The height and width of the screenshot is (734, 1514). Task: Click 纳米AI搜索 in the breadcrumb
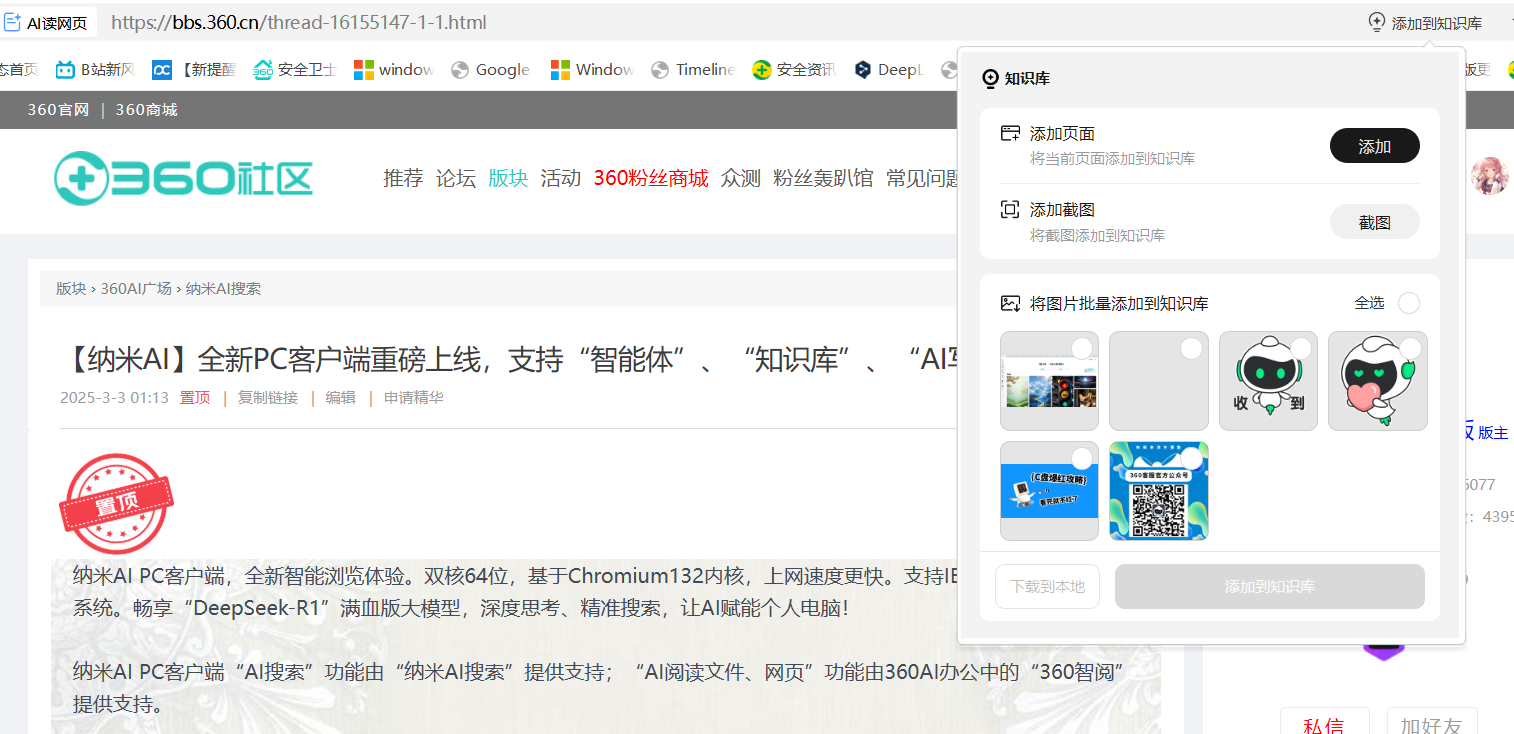tap(223, 288)
